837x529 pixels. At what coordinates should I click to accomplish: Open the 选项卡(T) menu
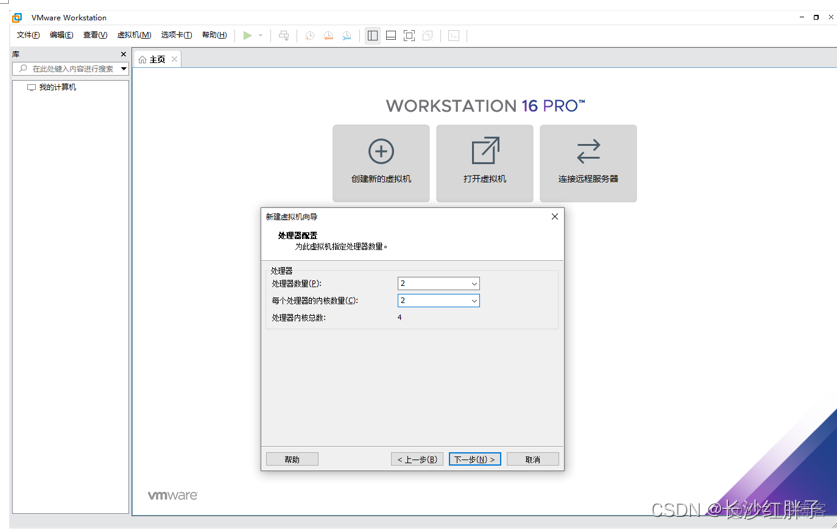tap(176, 35)
